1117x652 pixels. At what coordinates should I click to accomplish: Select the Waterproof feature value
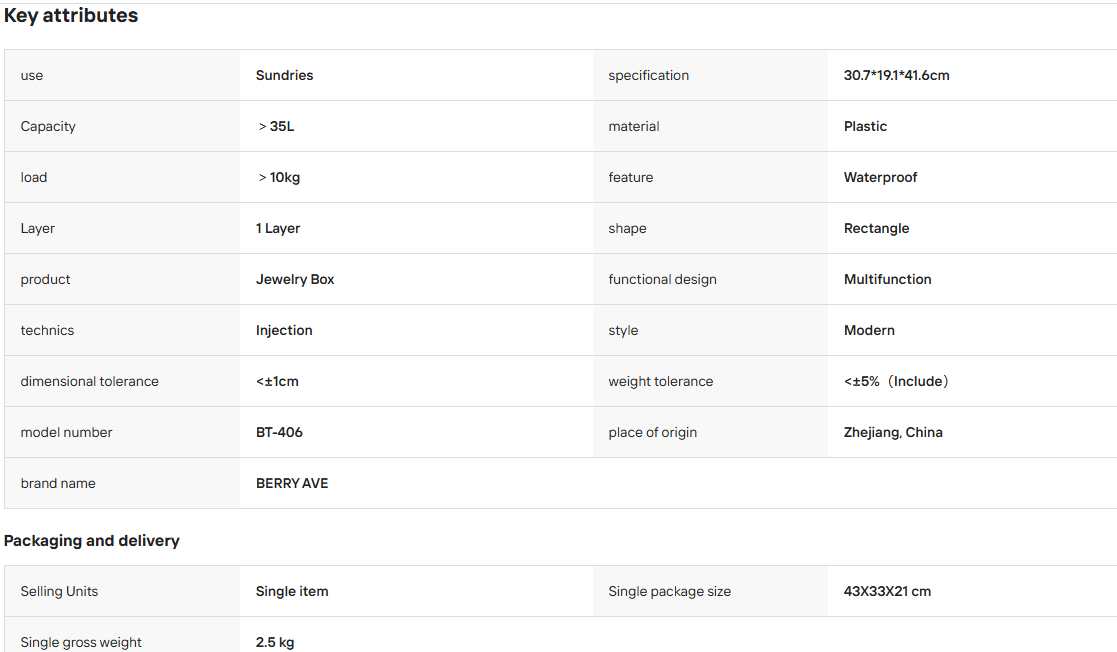click(x=880, y=177)
